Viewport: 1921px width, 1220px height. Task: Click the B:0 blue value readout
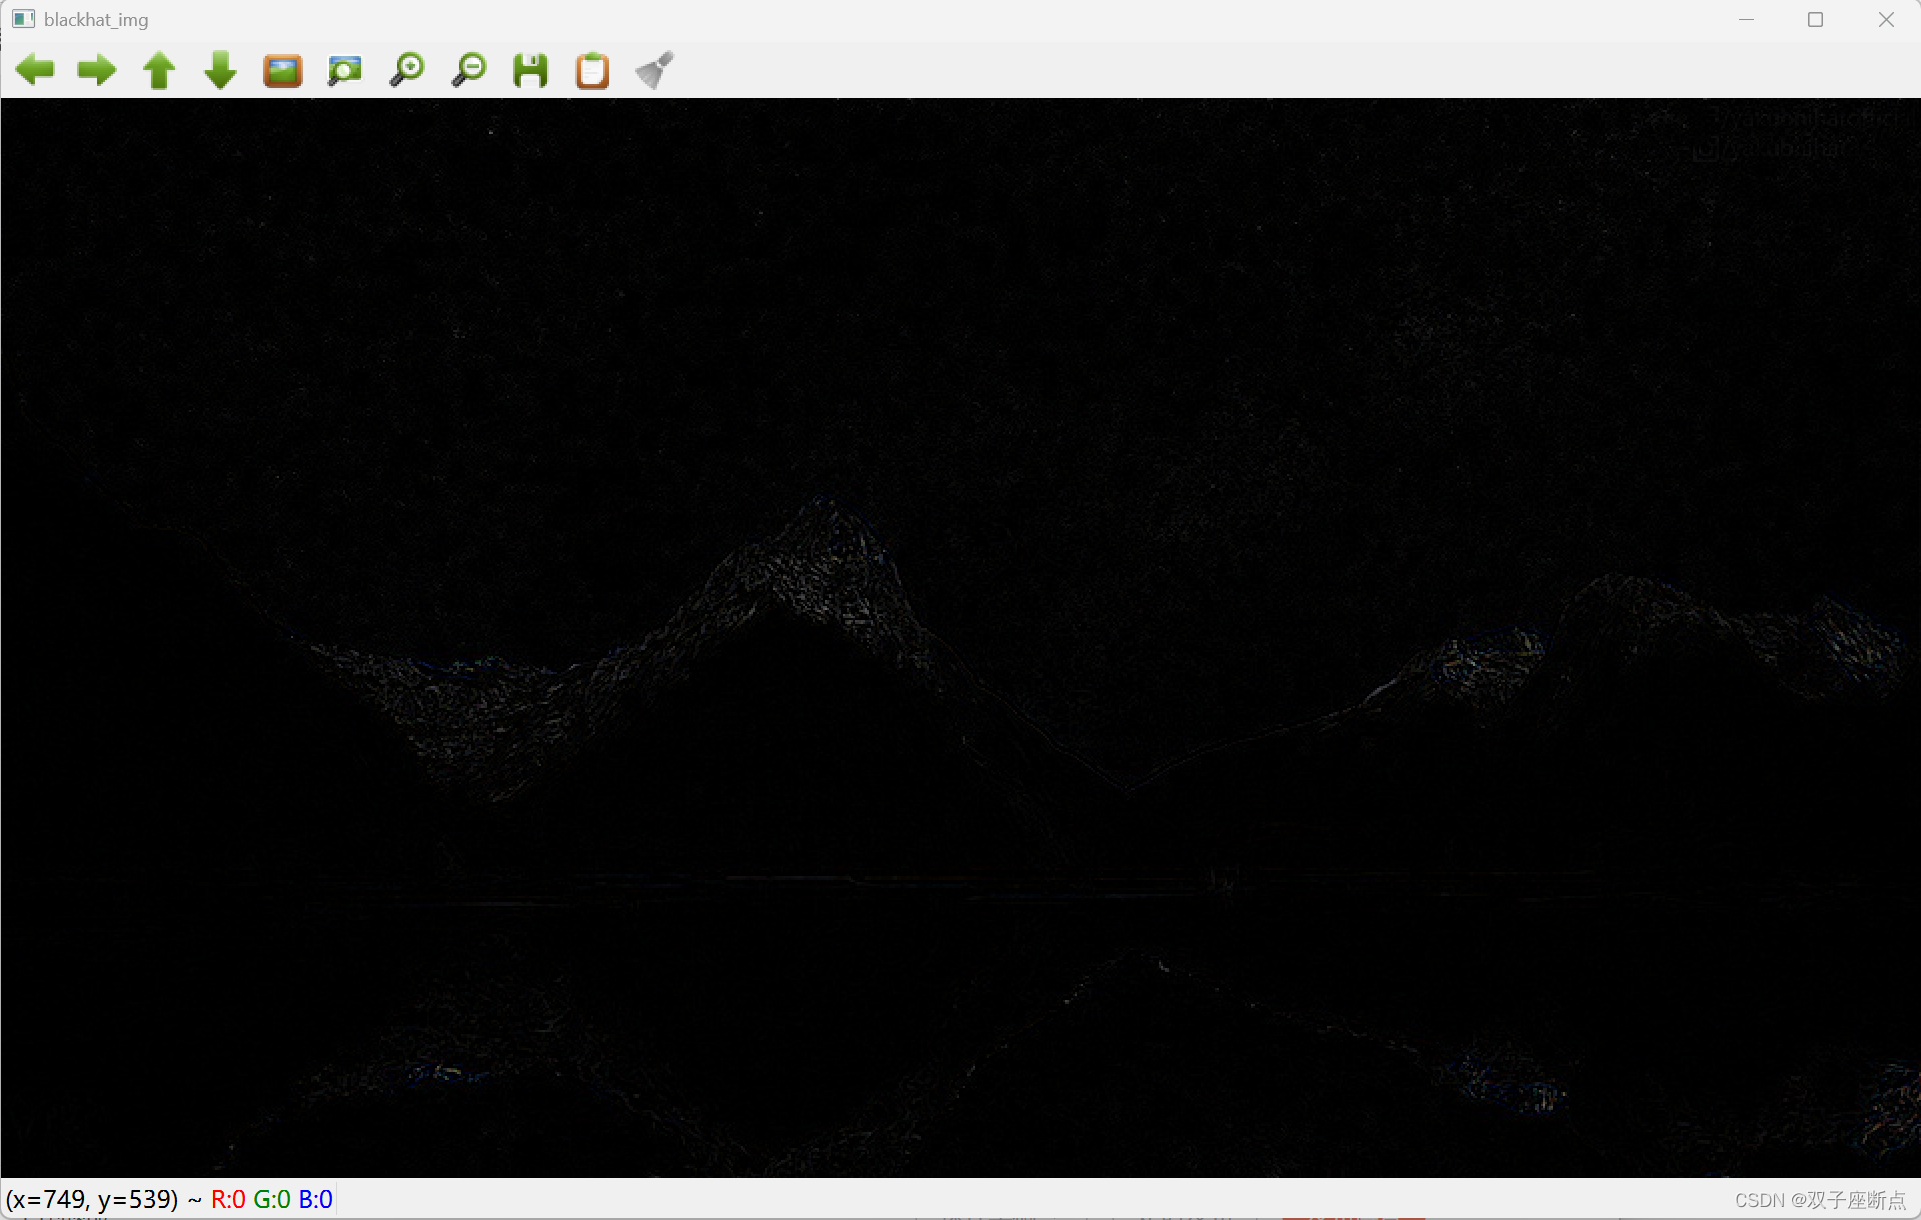(x=315, y=1199)
